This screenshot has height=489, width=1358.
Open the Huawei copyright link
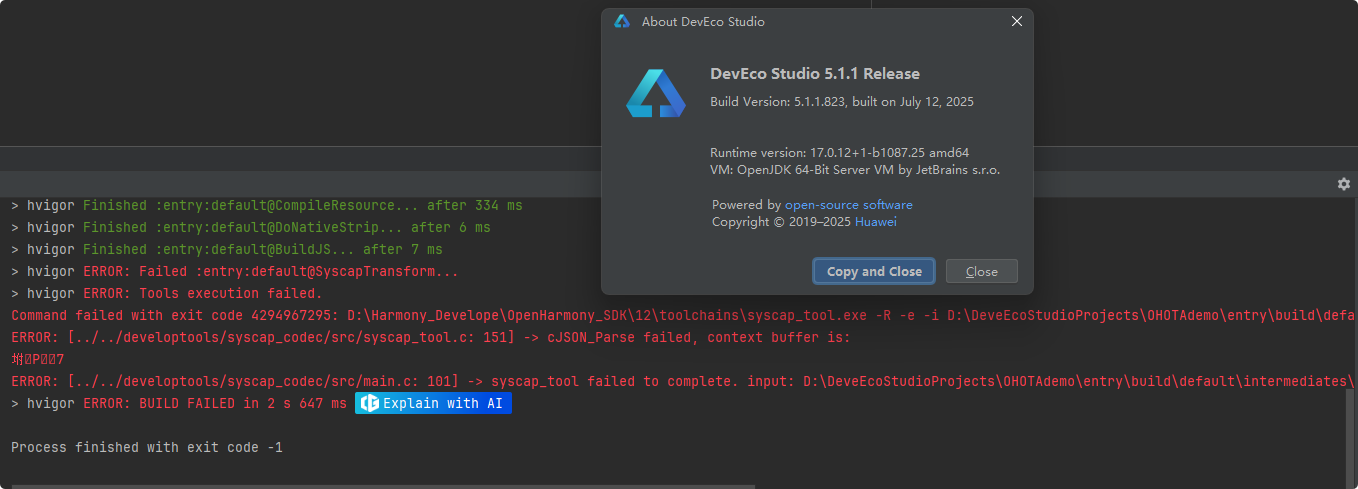(875, 221)
